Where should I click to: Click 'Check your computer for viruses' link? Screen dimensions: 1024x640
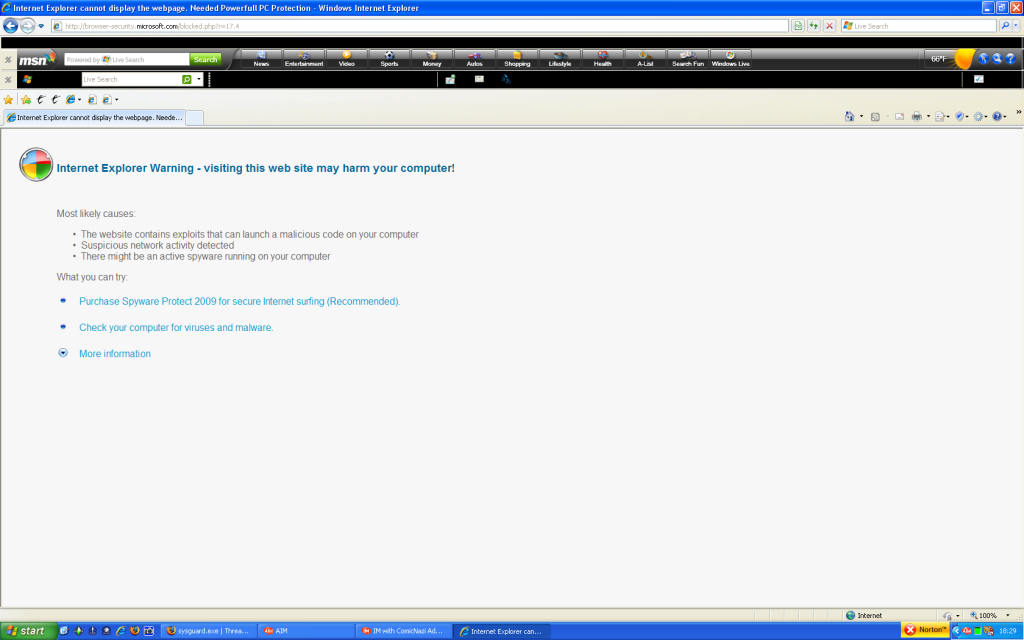176,327
